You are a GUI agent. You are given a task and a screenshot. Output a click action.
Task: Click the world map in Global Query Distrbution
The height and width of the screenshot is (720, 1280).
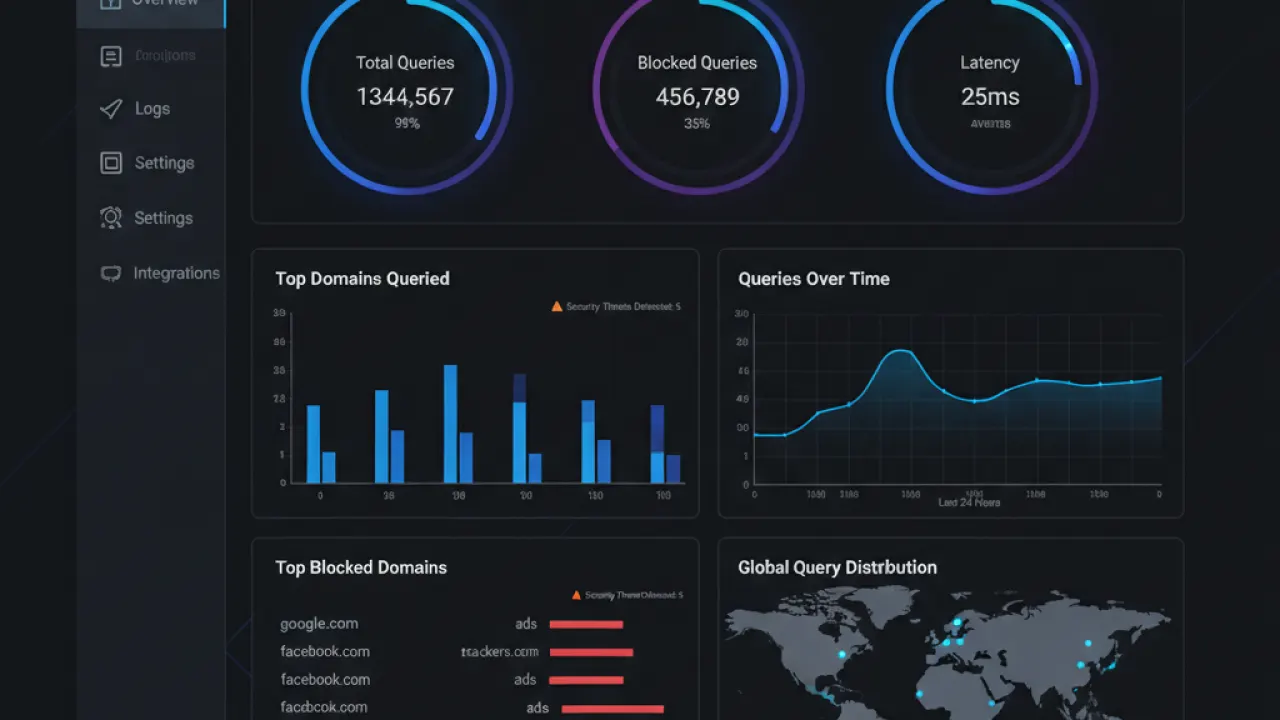pyautogui.click(x=948, y=655)
